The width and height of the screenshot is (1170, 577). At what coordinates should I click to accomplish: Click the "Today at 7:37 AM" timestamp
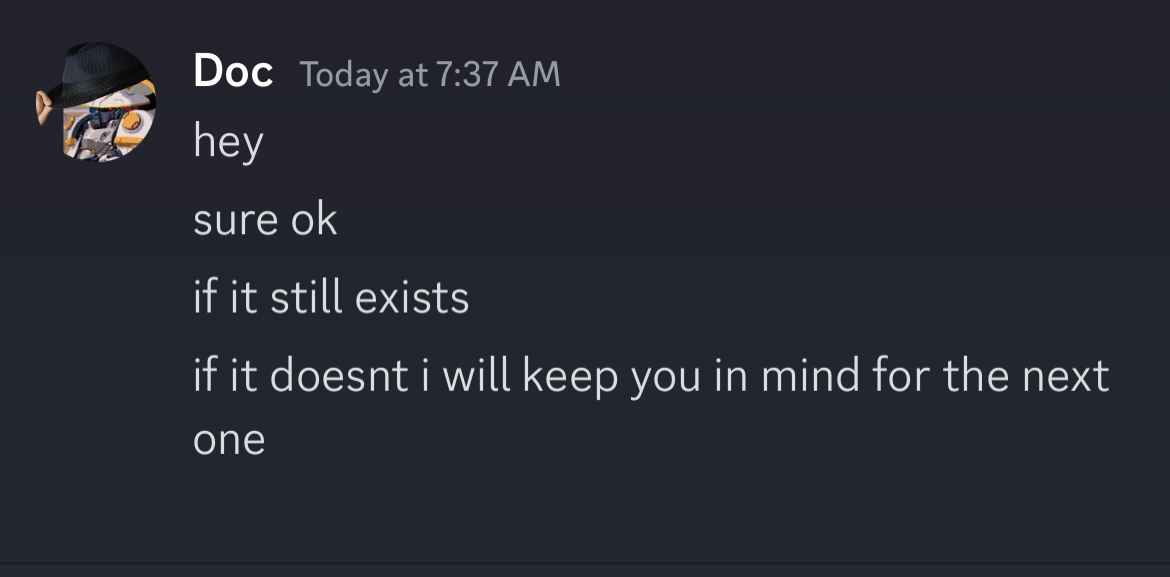click(430, 75)
